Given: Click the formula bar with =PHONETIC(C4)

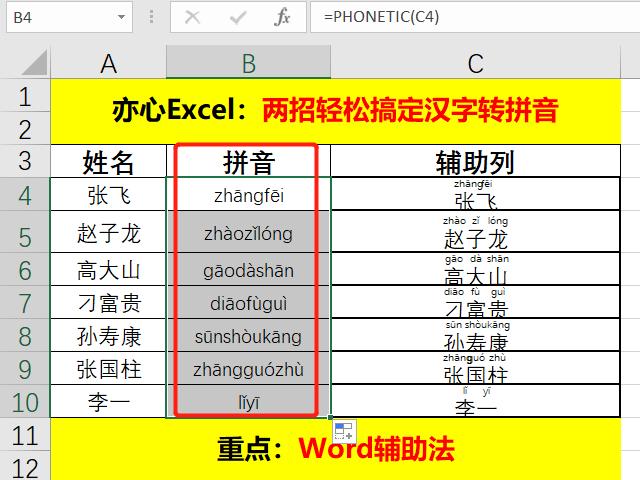Looking at the screenshot, I should (475, 17).
